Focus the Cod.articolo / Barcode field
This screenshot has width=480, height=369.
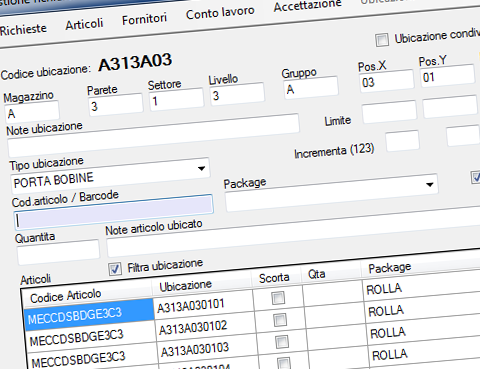(x=114, y=212)
